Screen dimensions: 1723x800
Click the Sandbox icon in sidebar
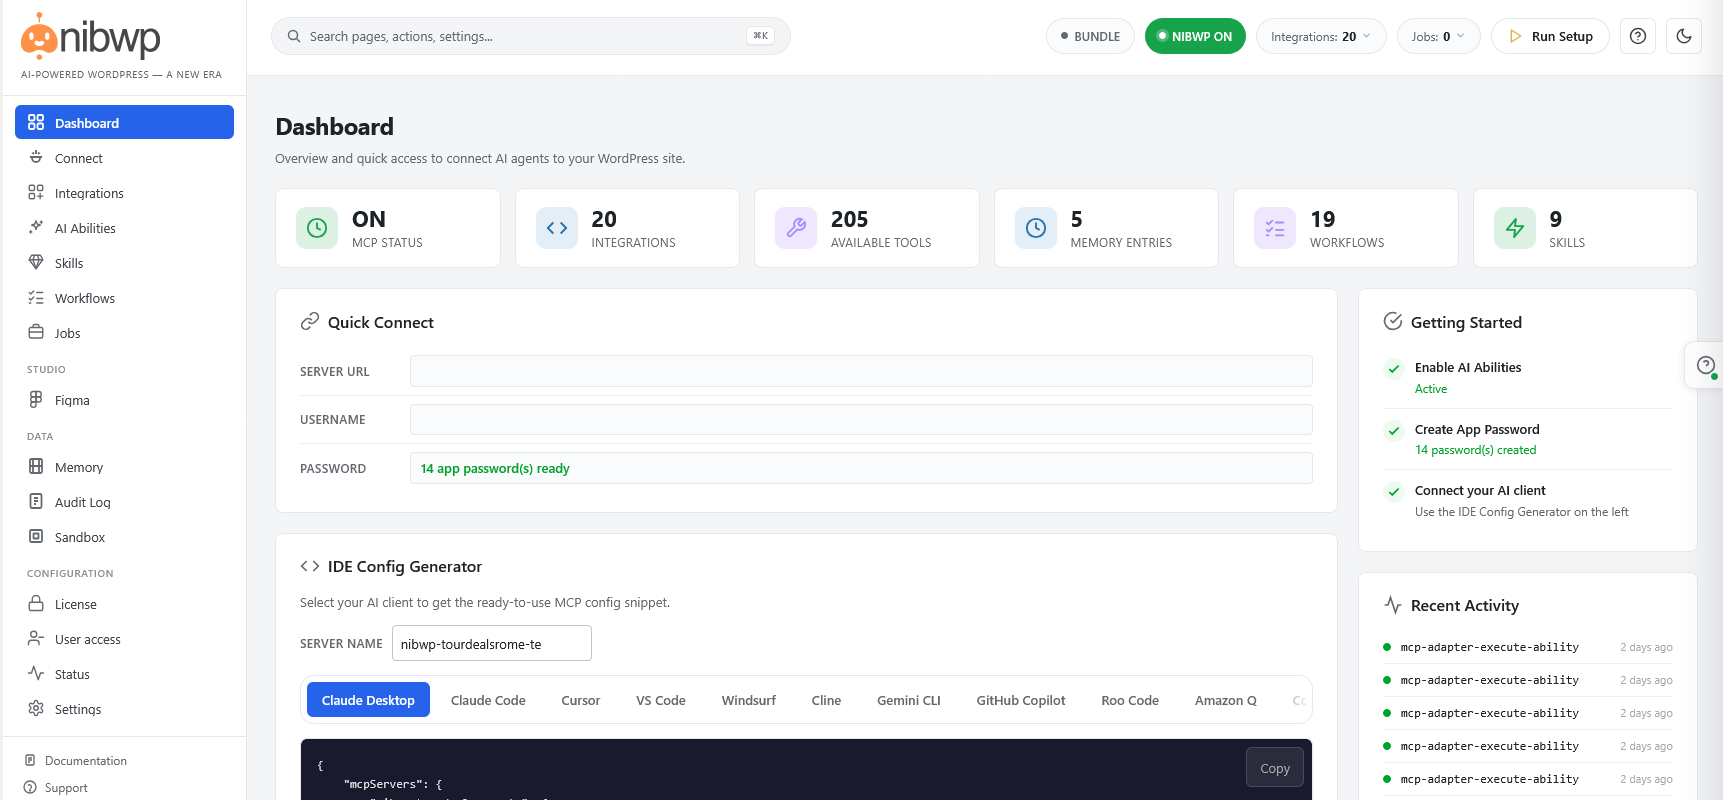coord(36,536)
